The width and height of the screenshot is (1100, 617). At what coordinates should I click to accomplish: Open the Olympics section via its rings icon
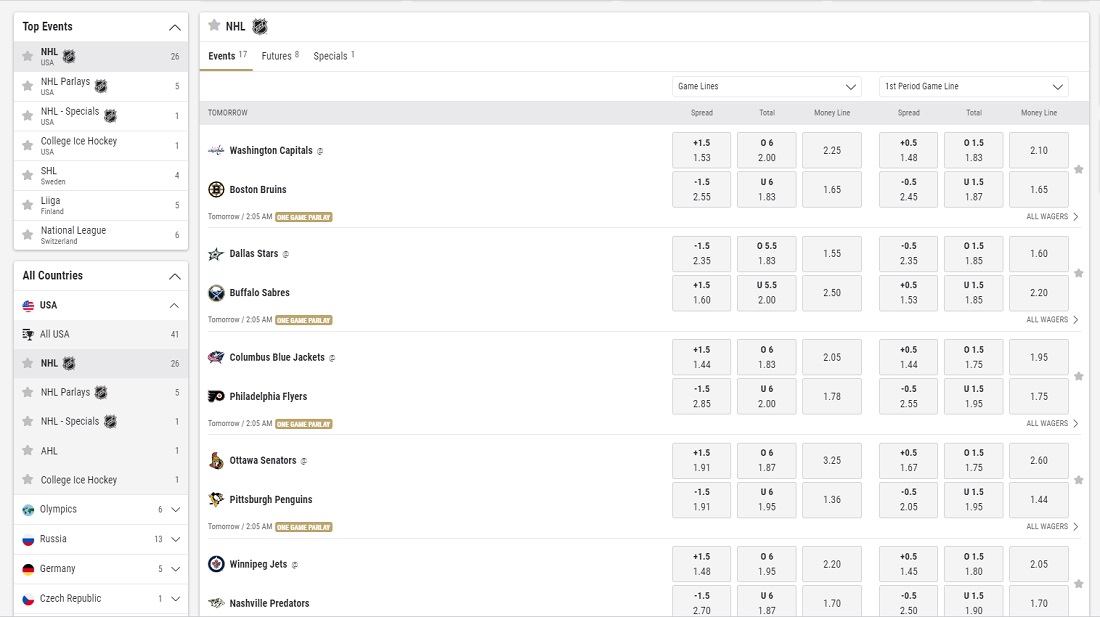25,509
